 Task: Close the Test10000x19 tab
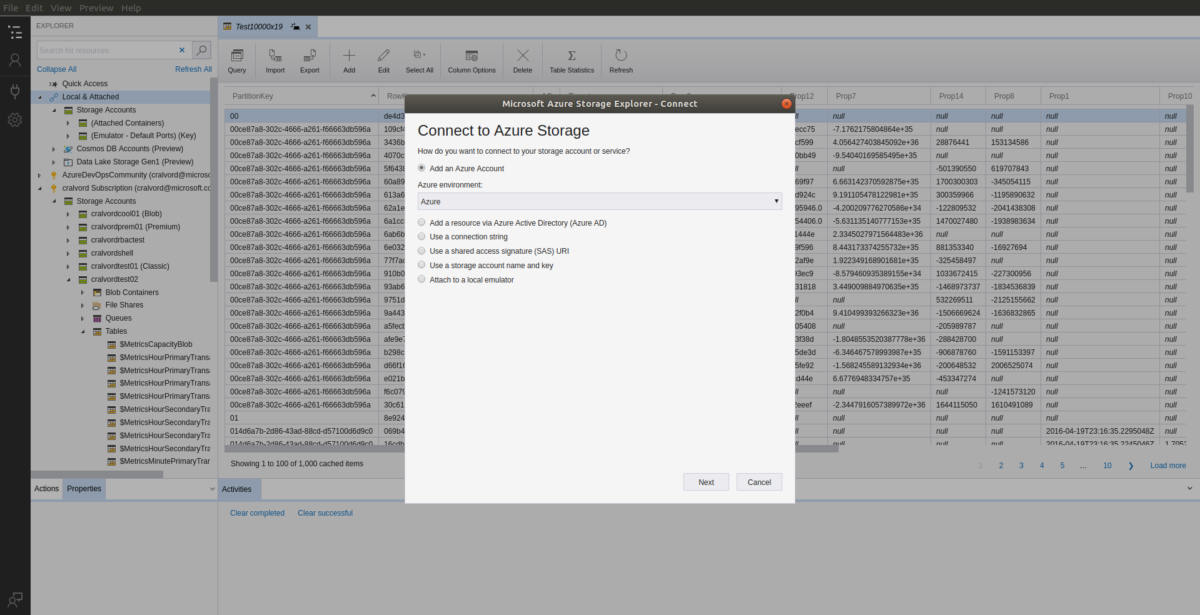(x=308, y=27)
